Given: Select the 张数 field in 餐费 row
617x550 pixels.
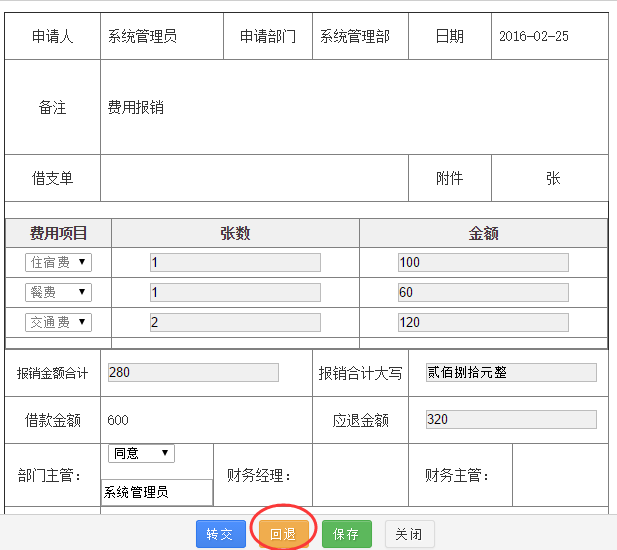Looking at the screenshot, I should (235, 292).
